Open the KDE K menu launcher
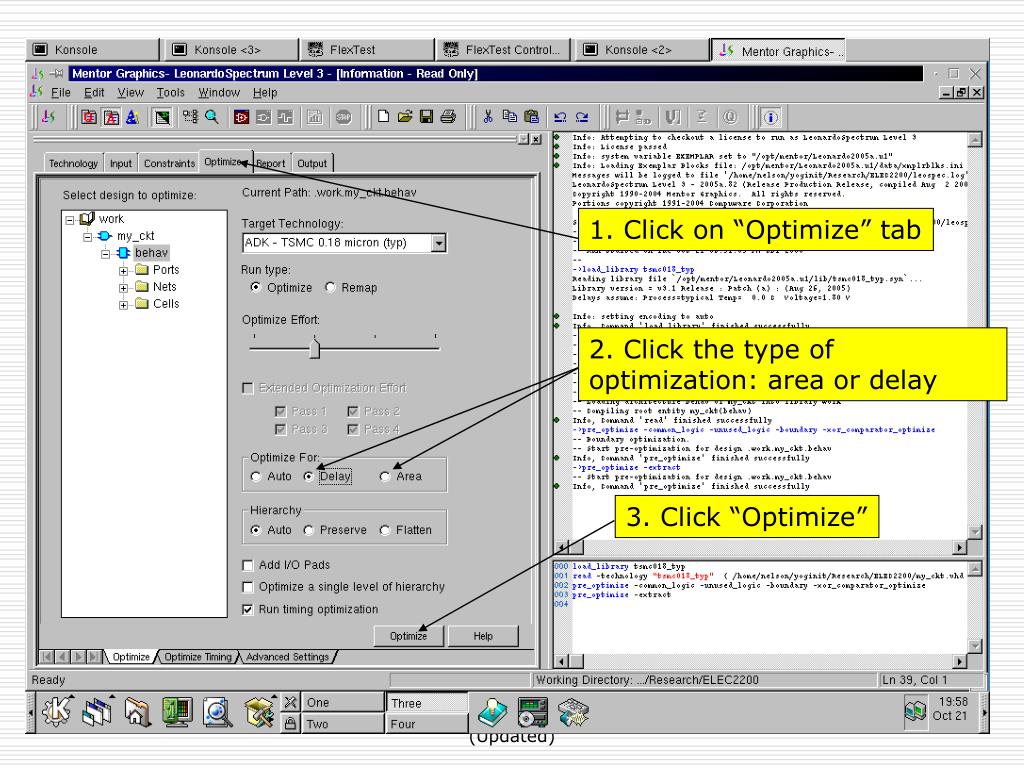This screenshot has height=768, width=1024. pos(57,711)
